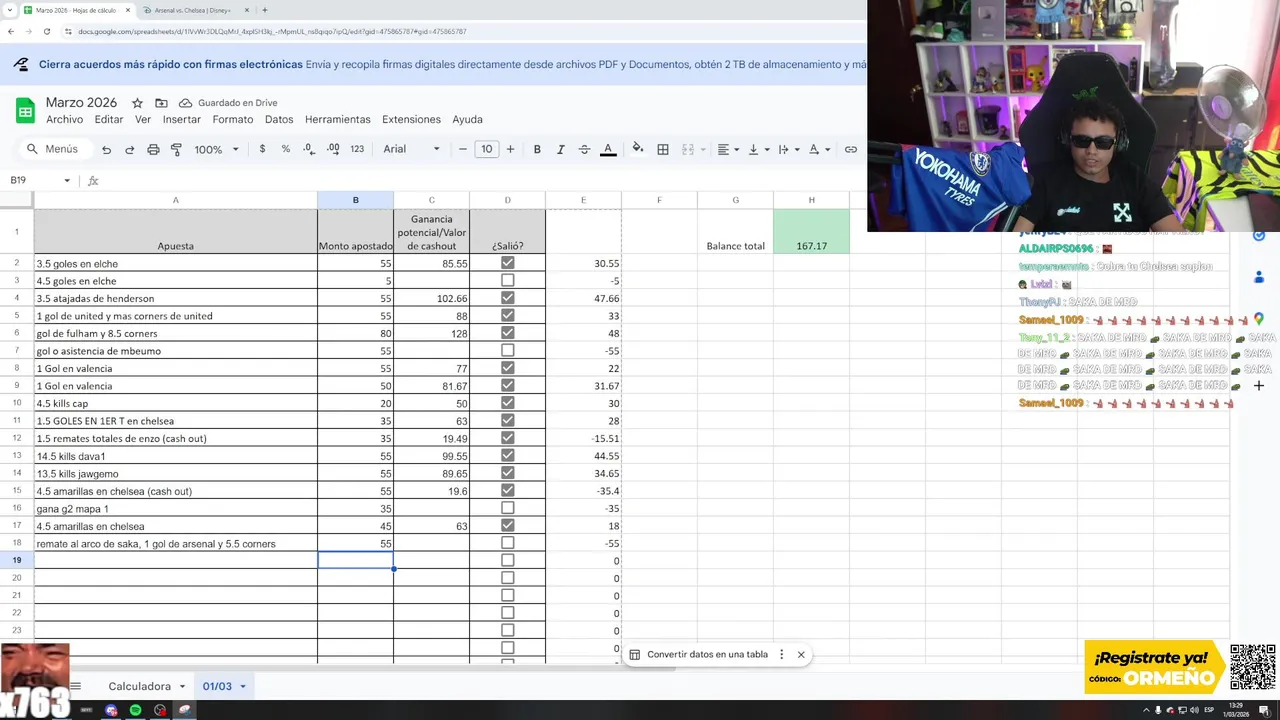Search tools in the Menús box

pyautogui.click(x=56, y=149)
